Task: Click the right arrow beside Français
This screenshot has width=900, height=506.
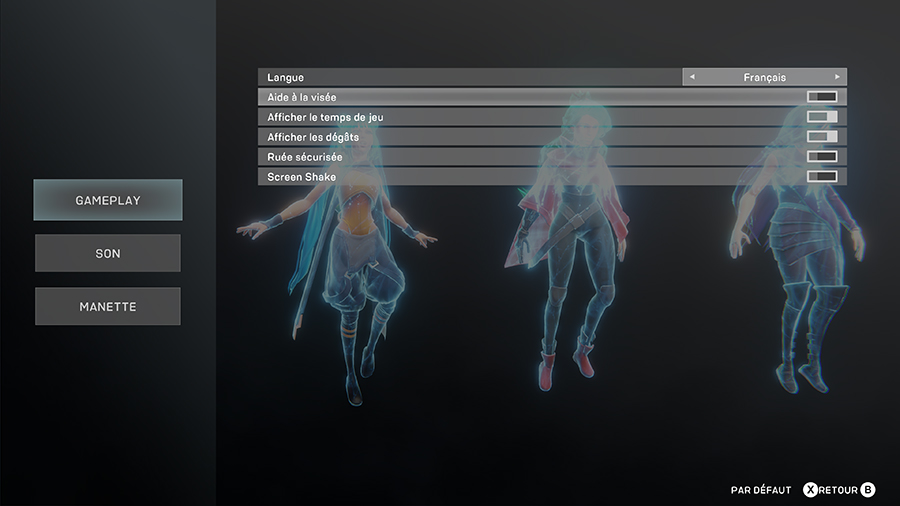Action: click(837, 77)
